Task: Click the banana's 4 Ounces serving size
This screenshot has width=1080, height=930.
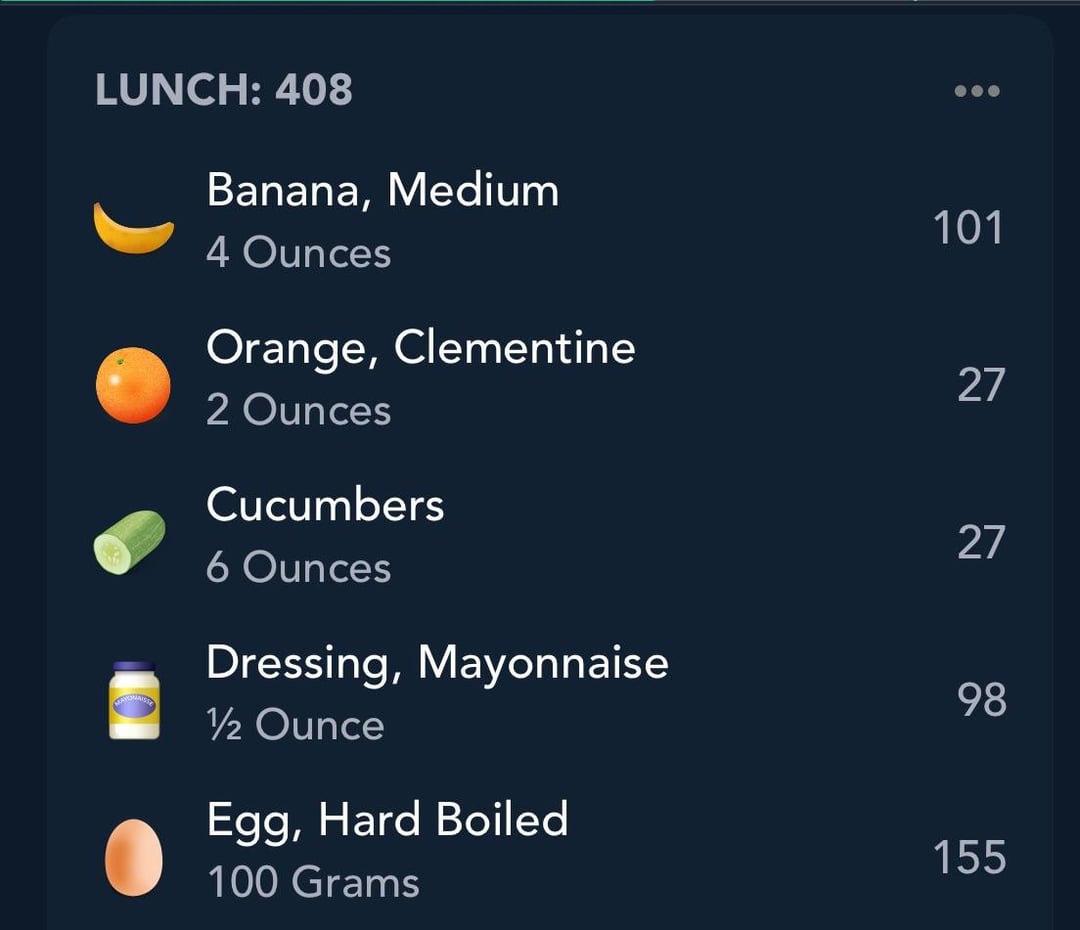Action: pos(298,253)
